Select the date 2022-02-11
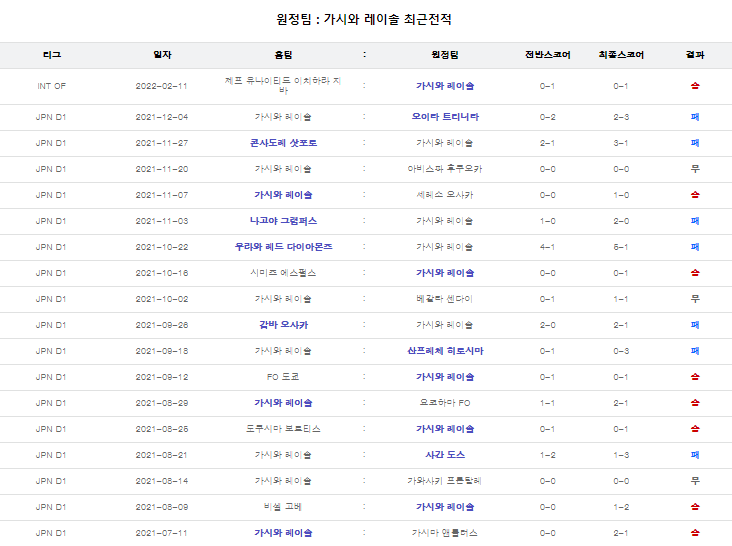This screenshot has height=546, width=732. click(162, 86)
